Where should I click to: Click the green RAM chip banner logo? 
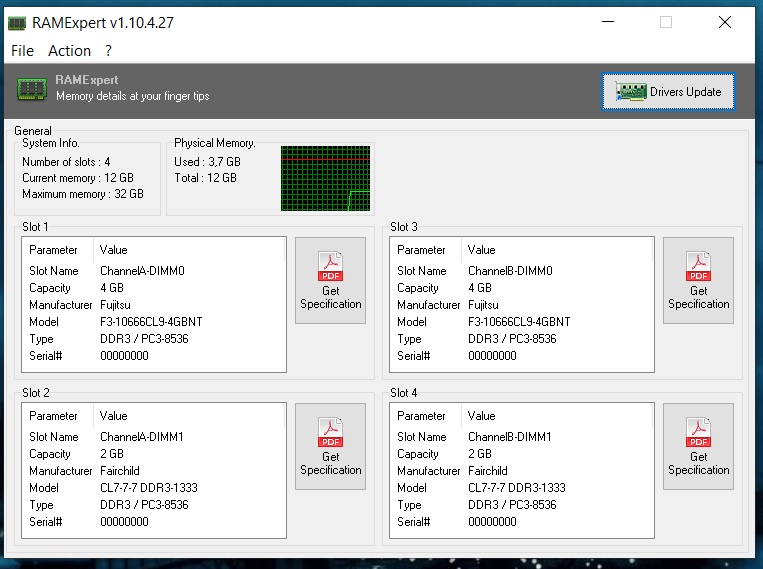32,89
